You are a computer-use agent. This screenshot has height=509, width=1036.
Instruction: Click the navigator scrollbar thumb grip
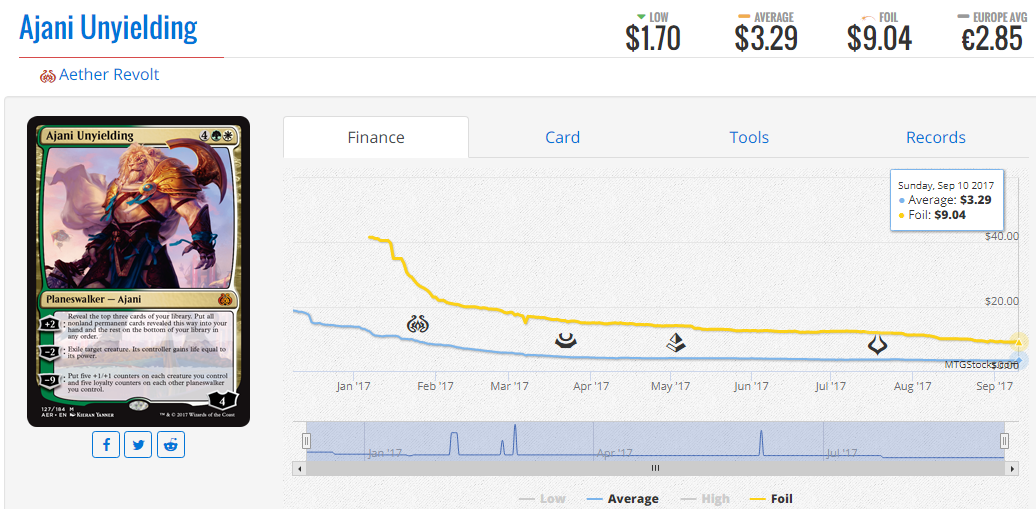pyautogui.click(x=655, y=468)
